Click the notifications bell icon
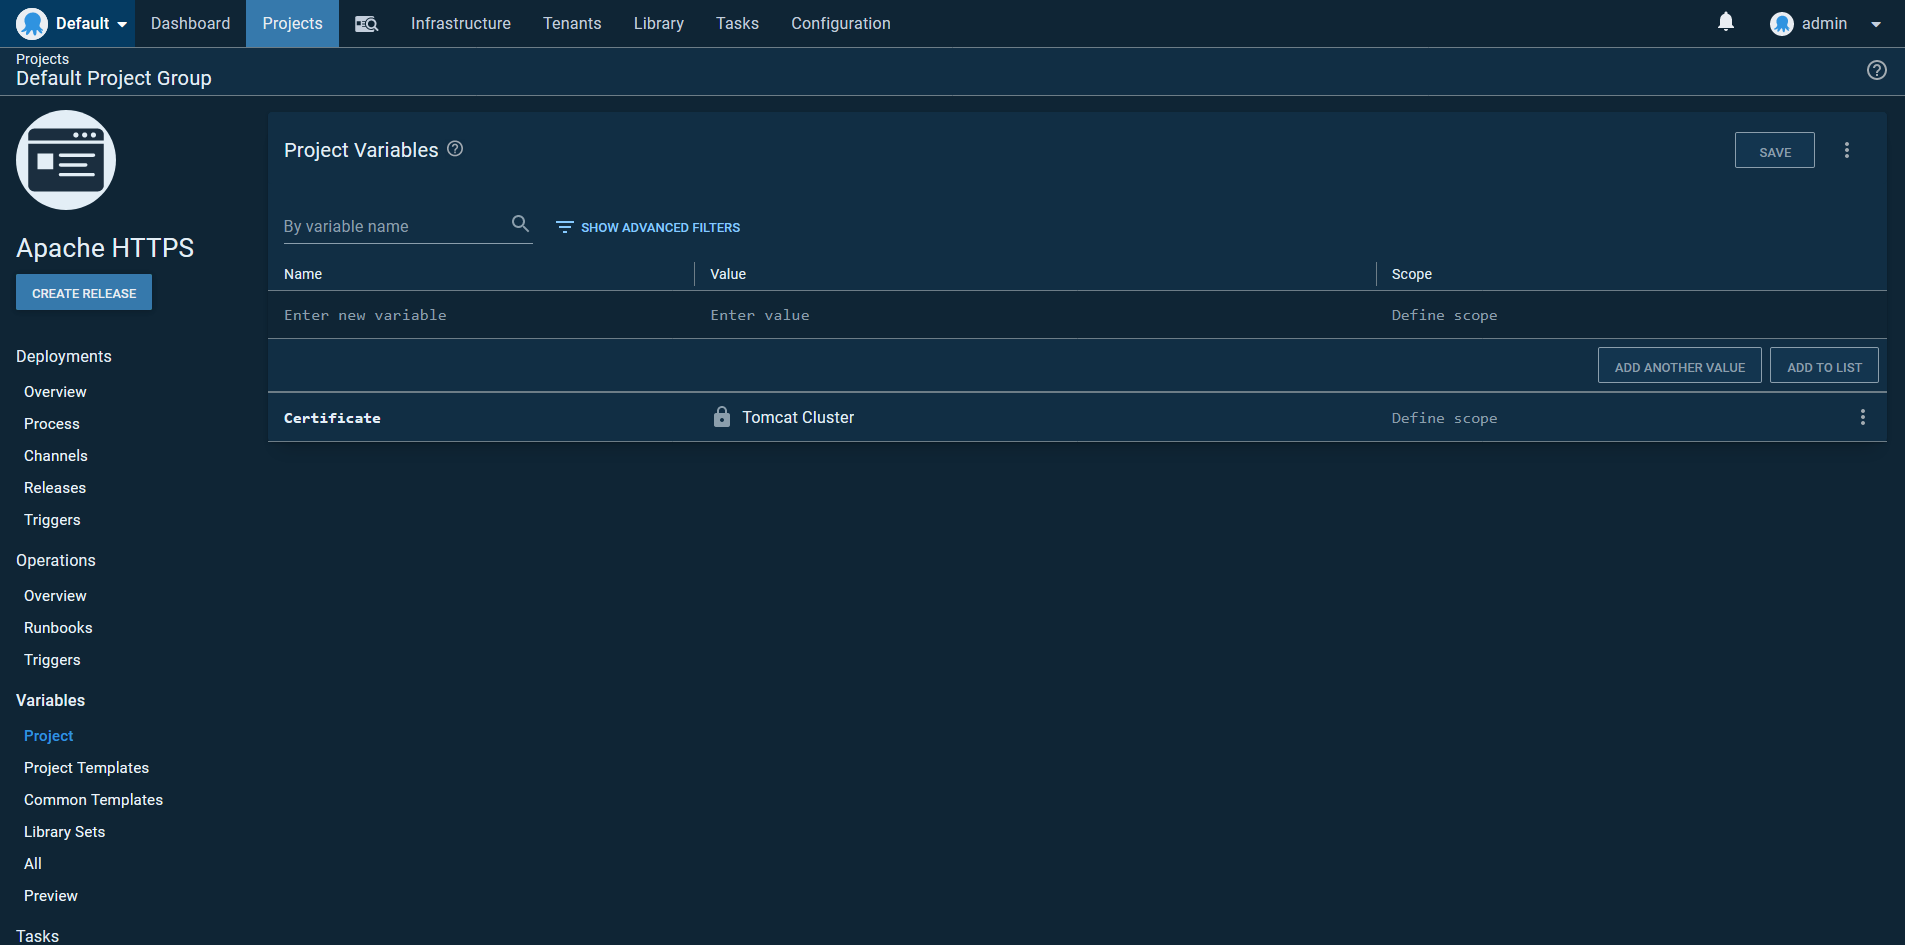 1725,22
